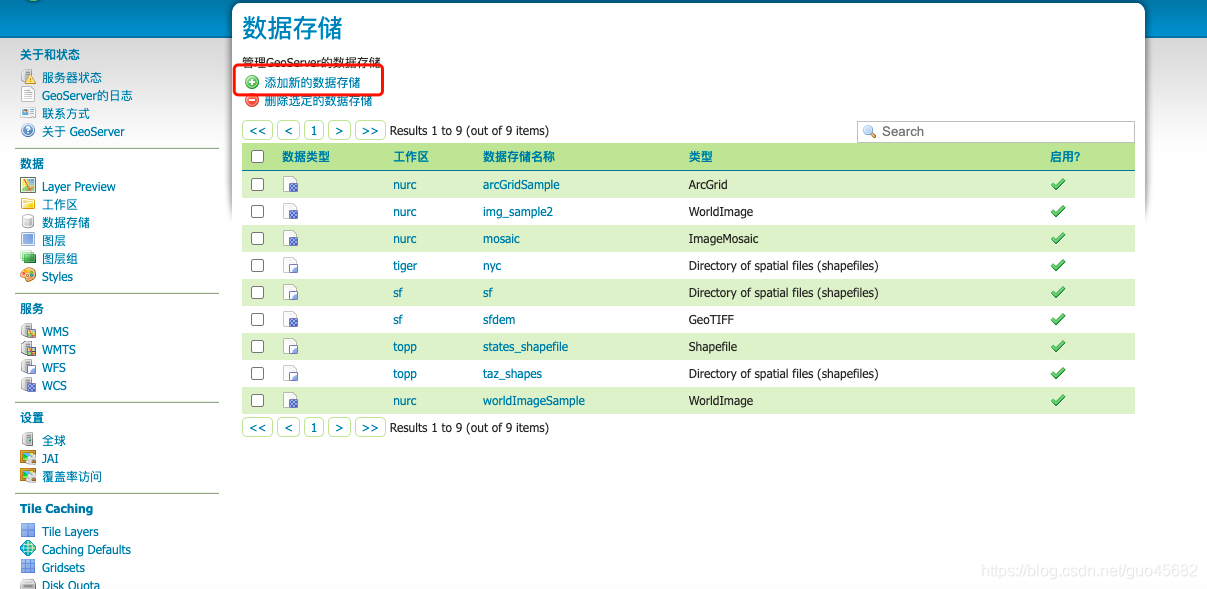Click the JAI settings icon
This screenshot has height=589, width=1207.
click(x=28, y=458)
